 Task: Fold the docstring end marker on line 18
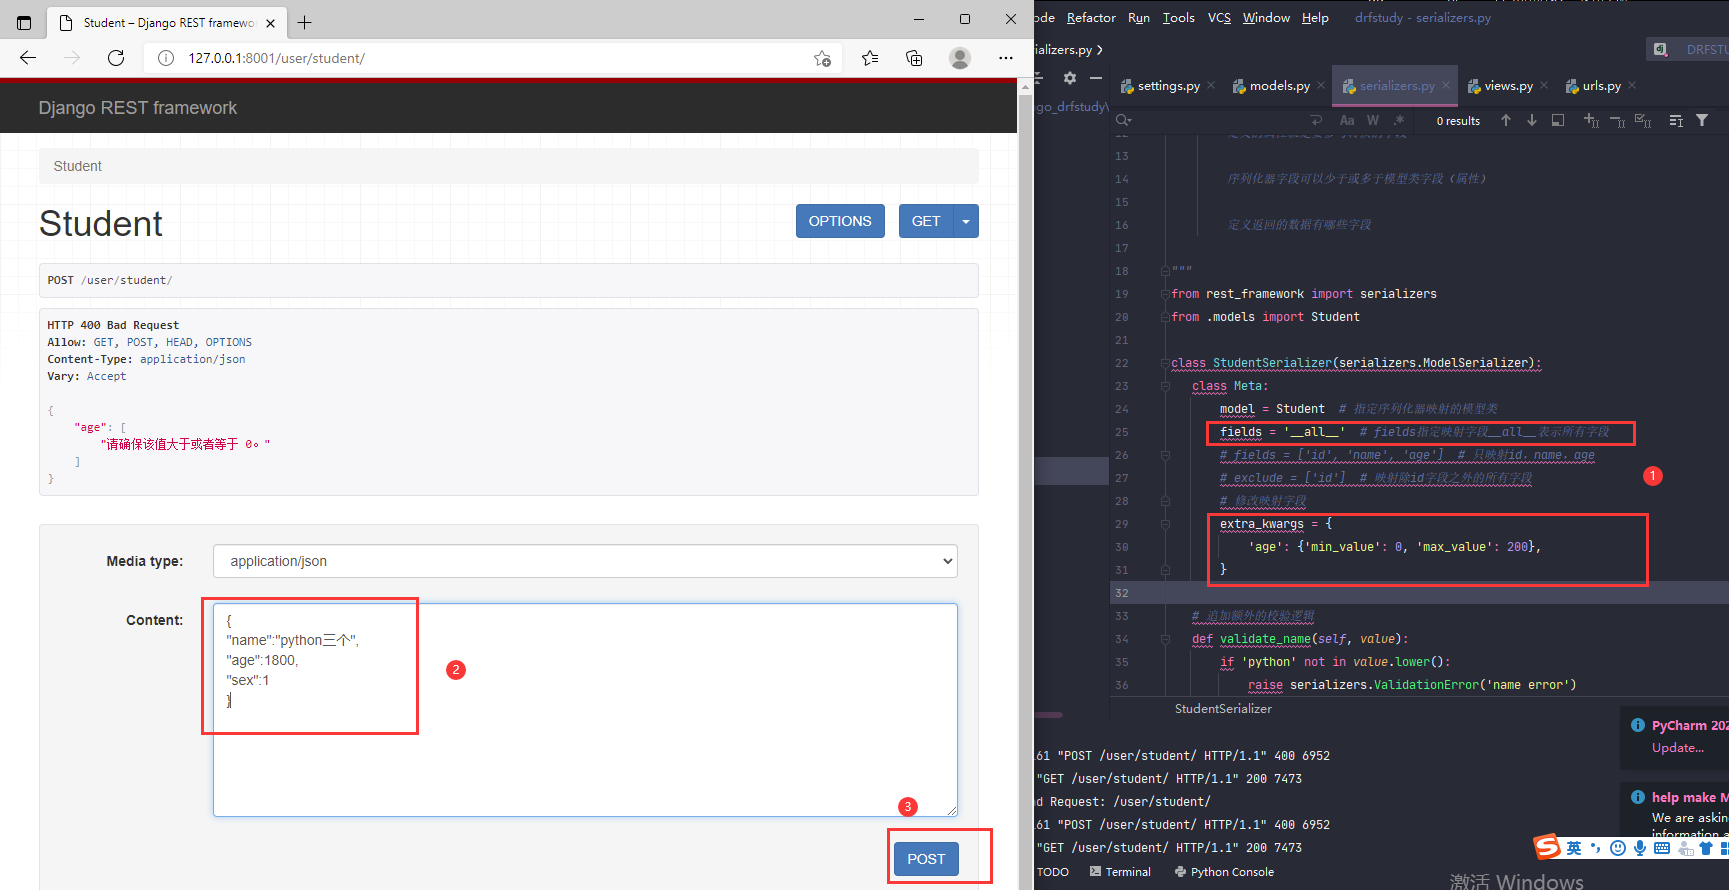pyautogui.click(x=1165, y=271)
